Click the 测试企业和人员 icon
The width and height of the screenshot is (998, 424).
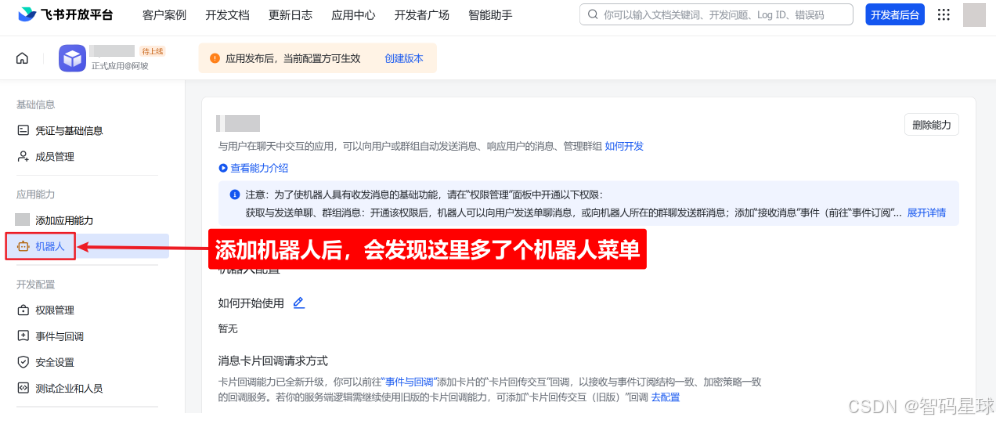(23, 388)
